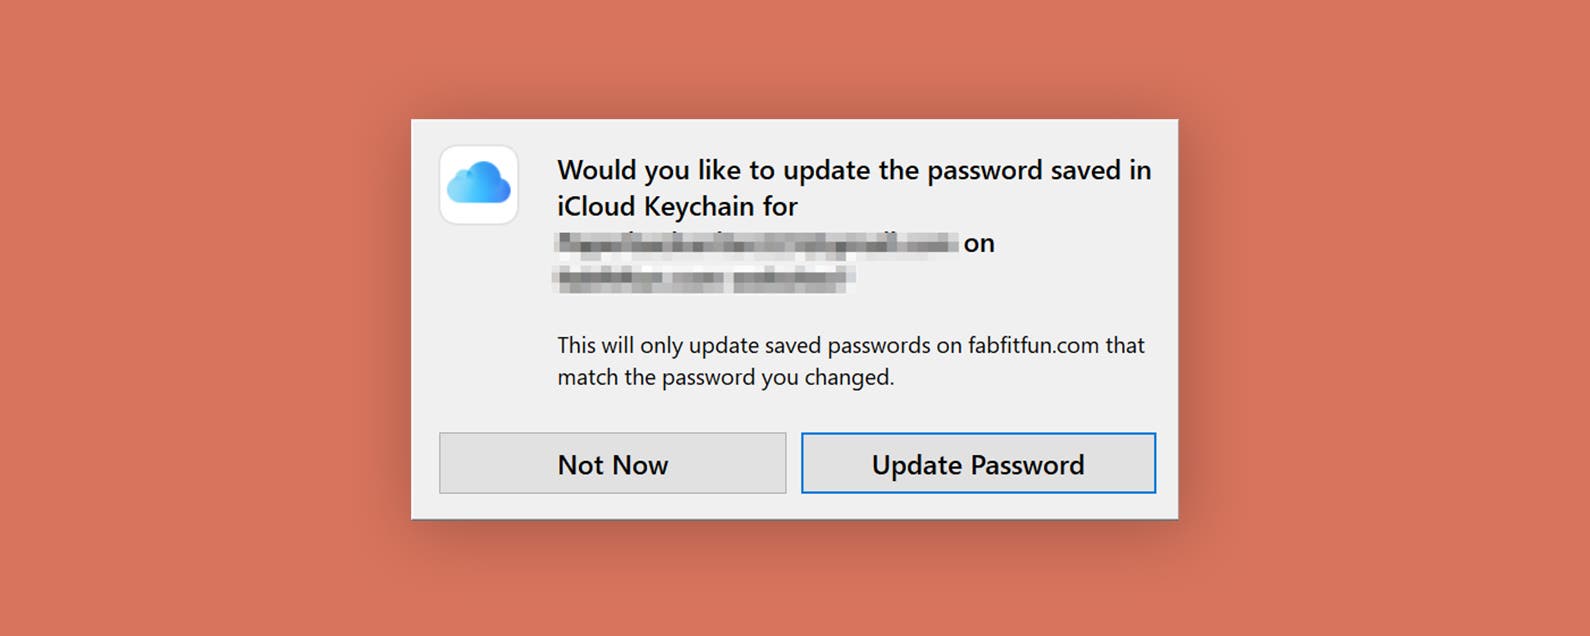Click the left half of the iCloud cloud graphic
Viewport: 1590px width, 636px height.
pyautogui.click(x=465, y=188)
